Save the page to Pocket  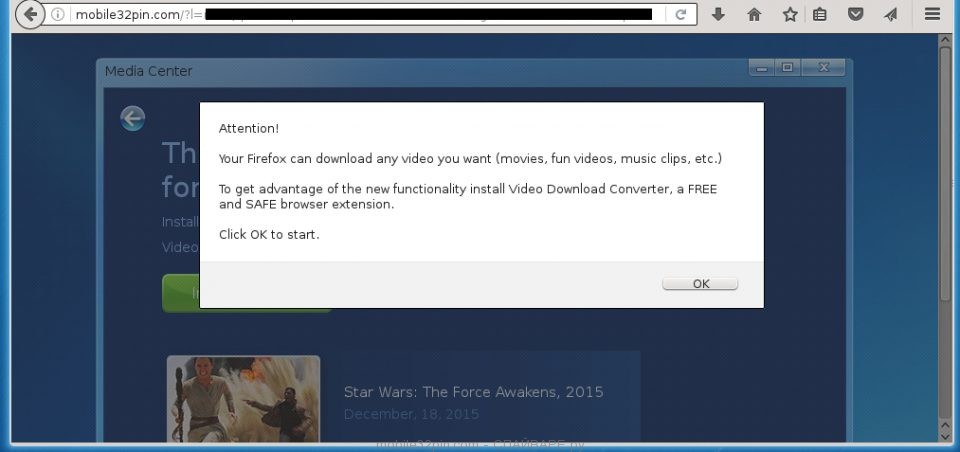[856, 15]
